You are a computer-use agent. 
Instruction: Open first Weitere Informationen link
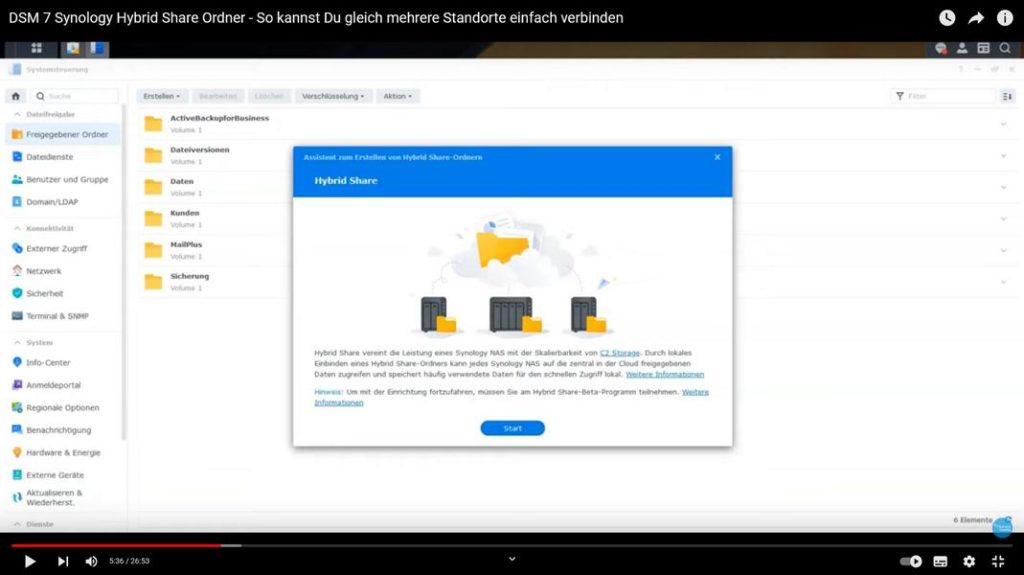tap(665, 374)
